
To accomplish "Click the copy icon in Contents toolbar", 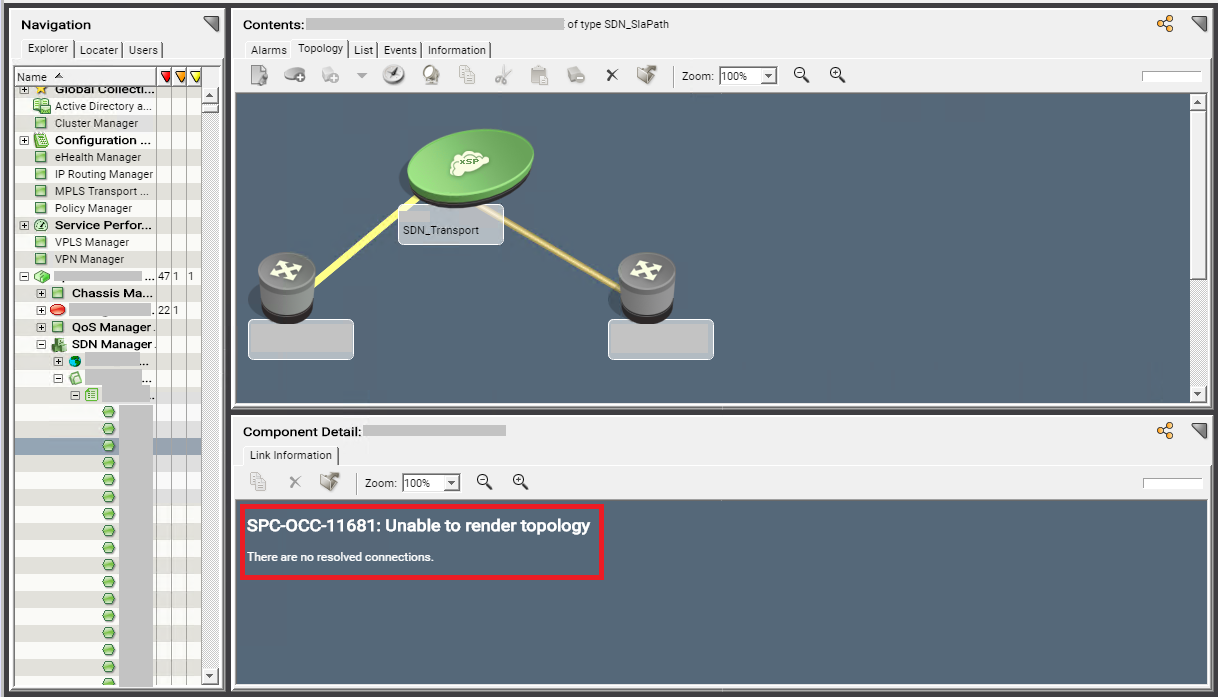I will point(466,75).
